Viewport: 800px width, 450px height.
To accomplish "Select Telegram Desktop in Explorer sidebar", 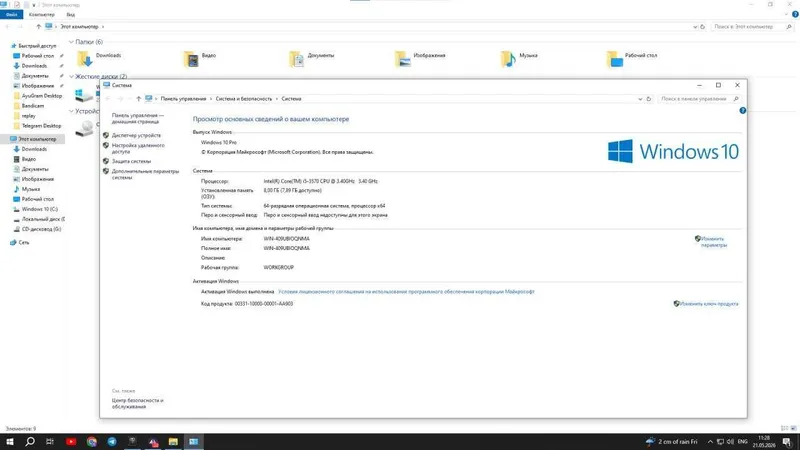I will click(41, 126).
